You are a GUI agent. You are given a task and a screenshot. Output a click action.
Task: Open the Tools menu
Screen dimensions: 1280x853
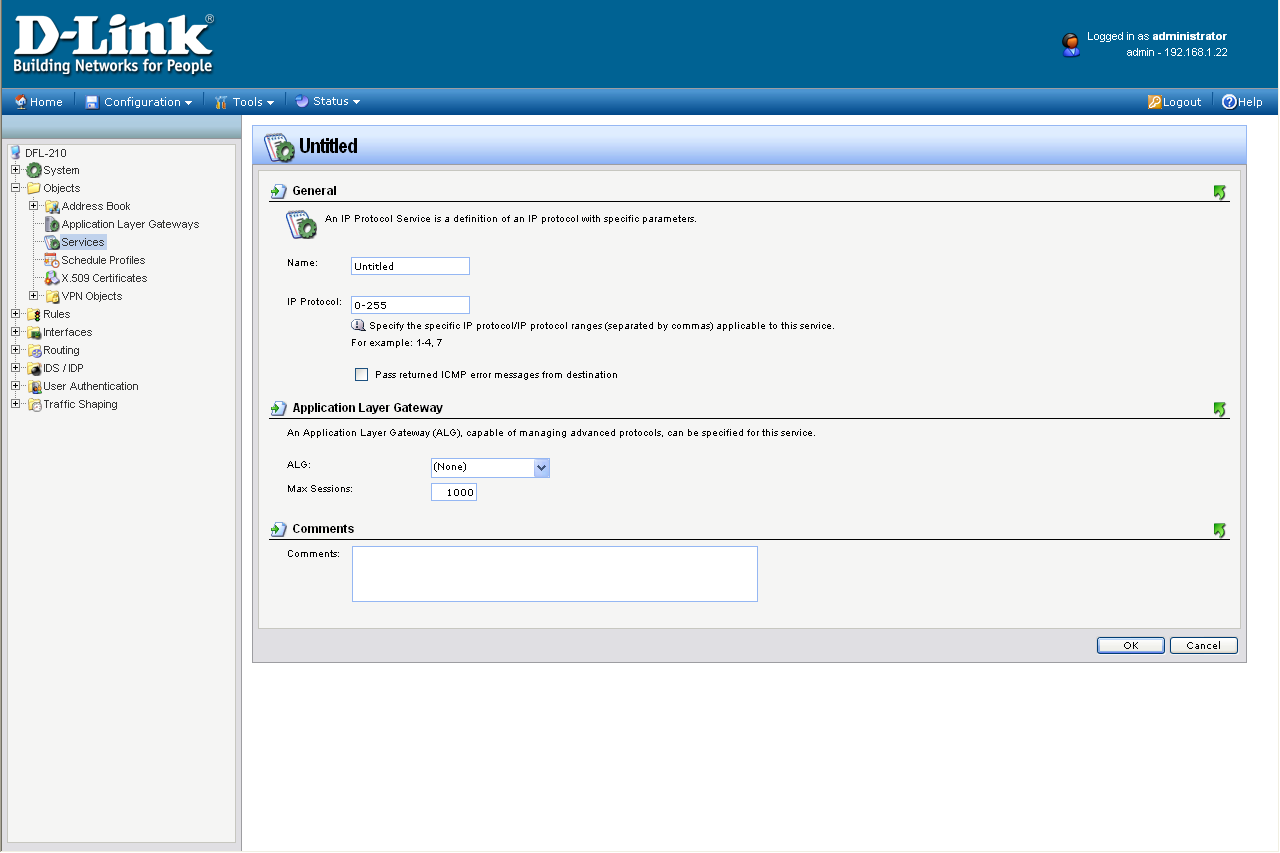[x=245, y=102]
